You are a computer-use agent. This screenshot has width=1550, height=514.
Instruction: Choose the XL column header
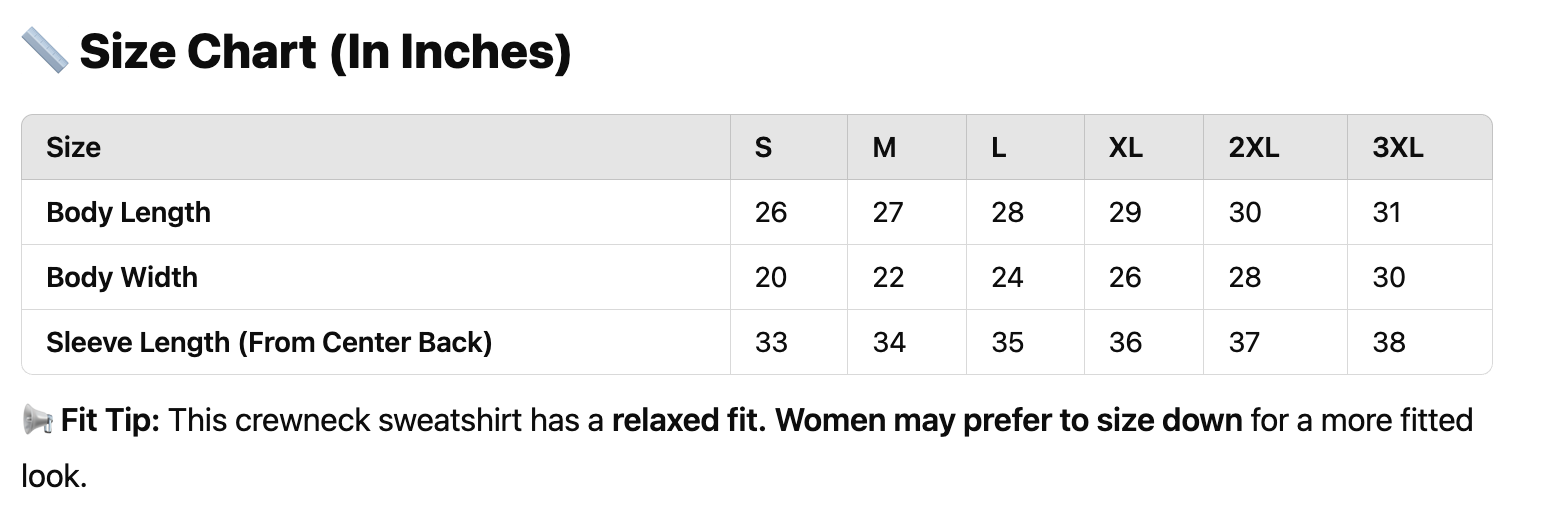[x=1125, y=148]
